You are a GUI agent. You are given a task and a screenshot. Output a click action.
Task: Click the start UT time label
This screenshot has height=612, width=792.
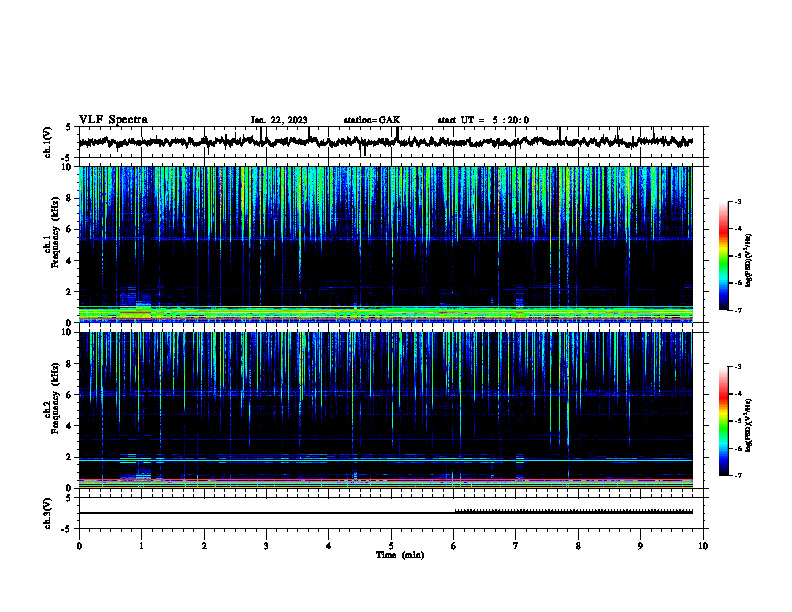483,120
